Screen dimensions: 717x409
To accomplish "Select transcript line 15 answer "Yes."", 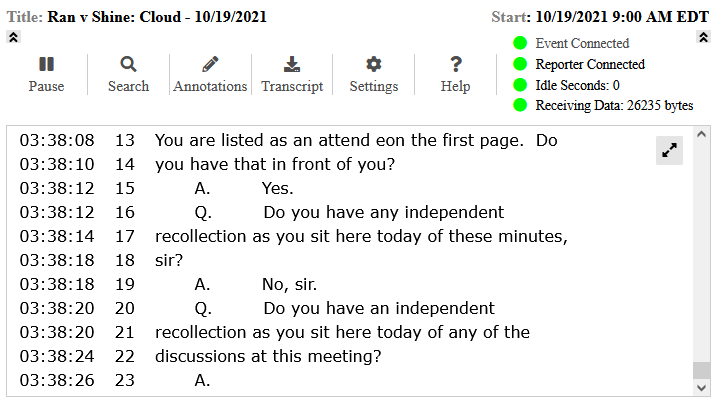I will 278,188.
